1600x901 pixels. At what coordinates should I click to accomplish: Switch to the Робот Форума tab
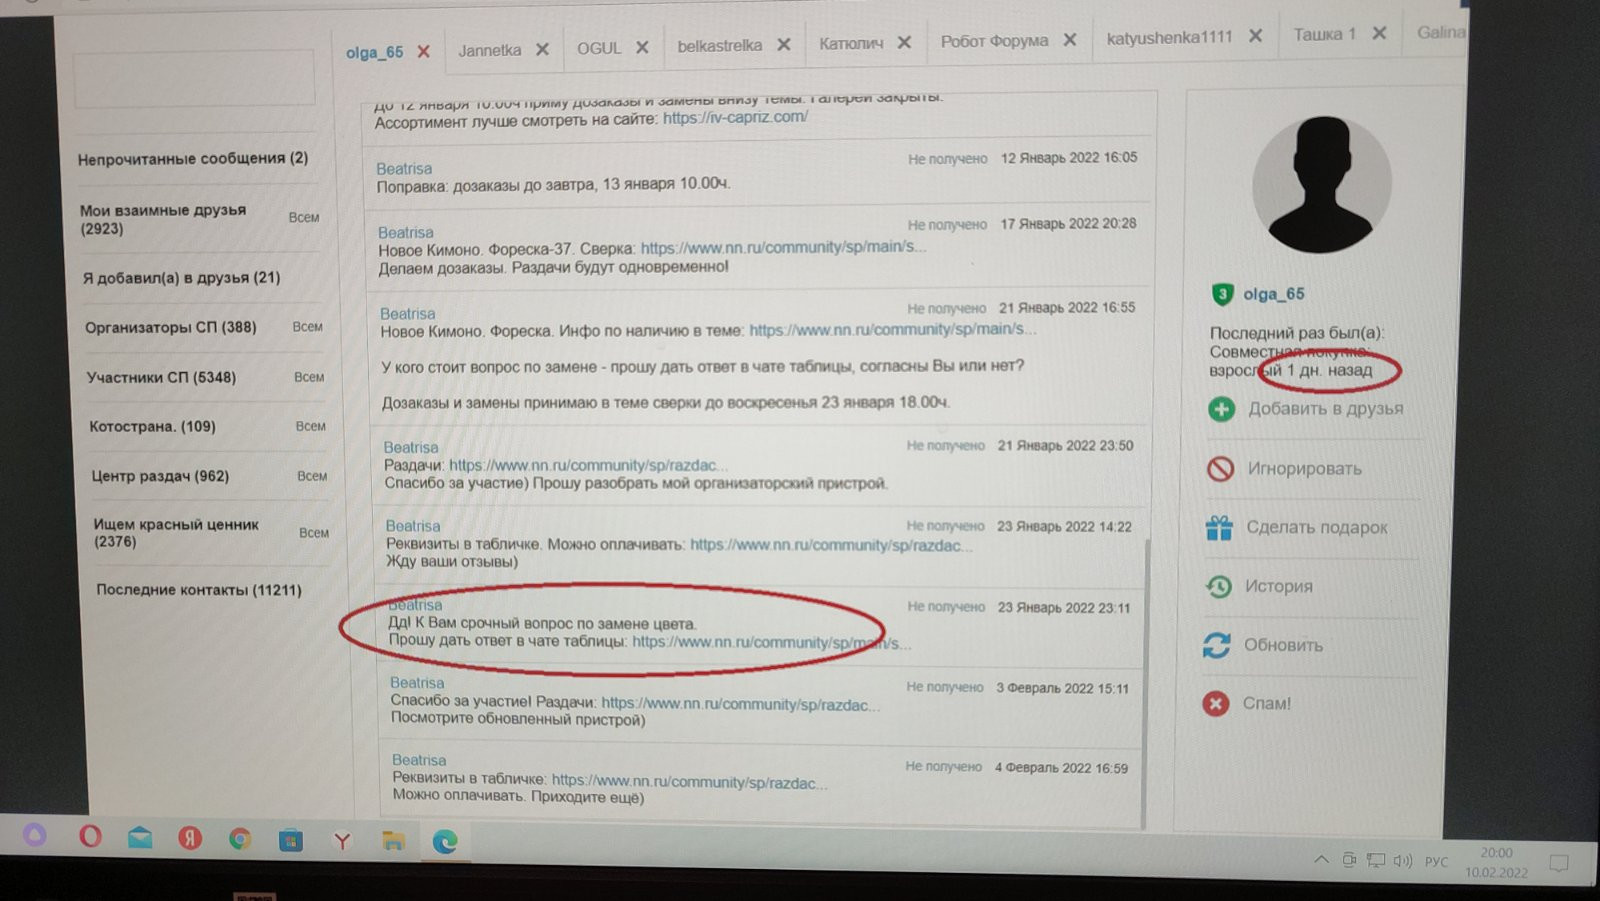994,41
